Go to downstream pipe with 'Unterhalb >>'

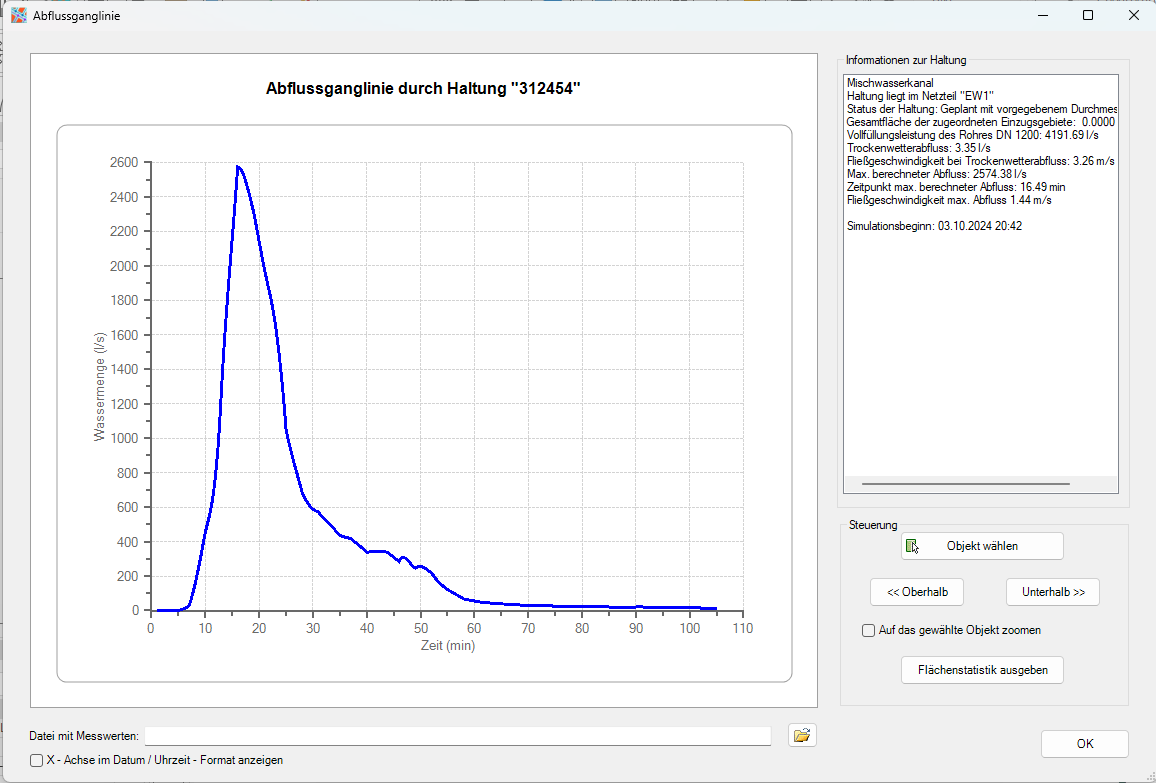pos(1052,592)
